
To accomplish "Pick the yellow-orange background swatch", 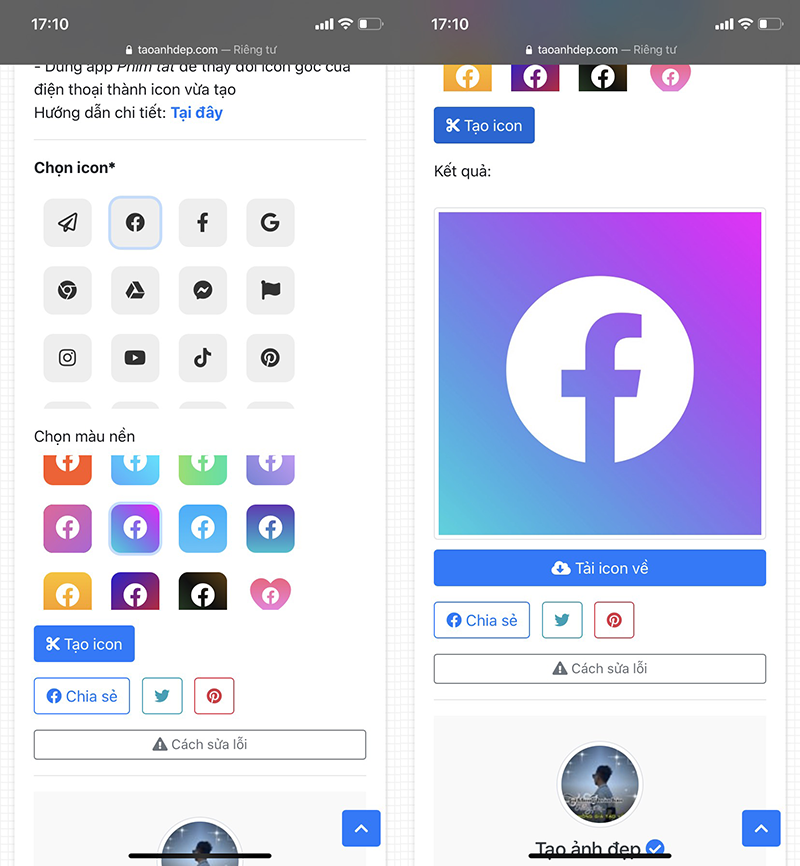I will coord(67,591).
